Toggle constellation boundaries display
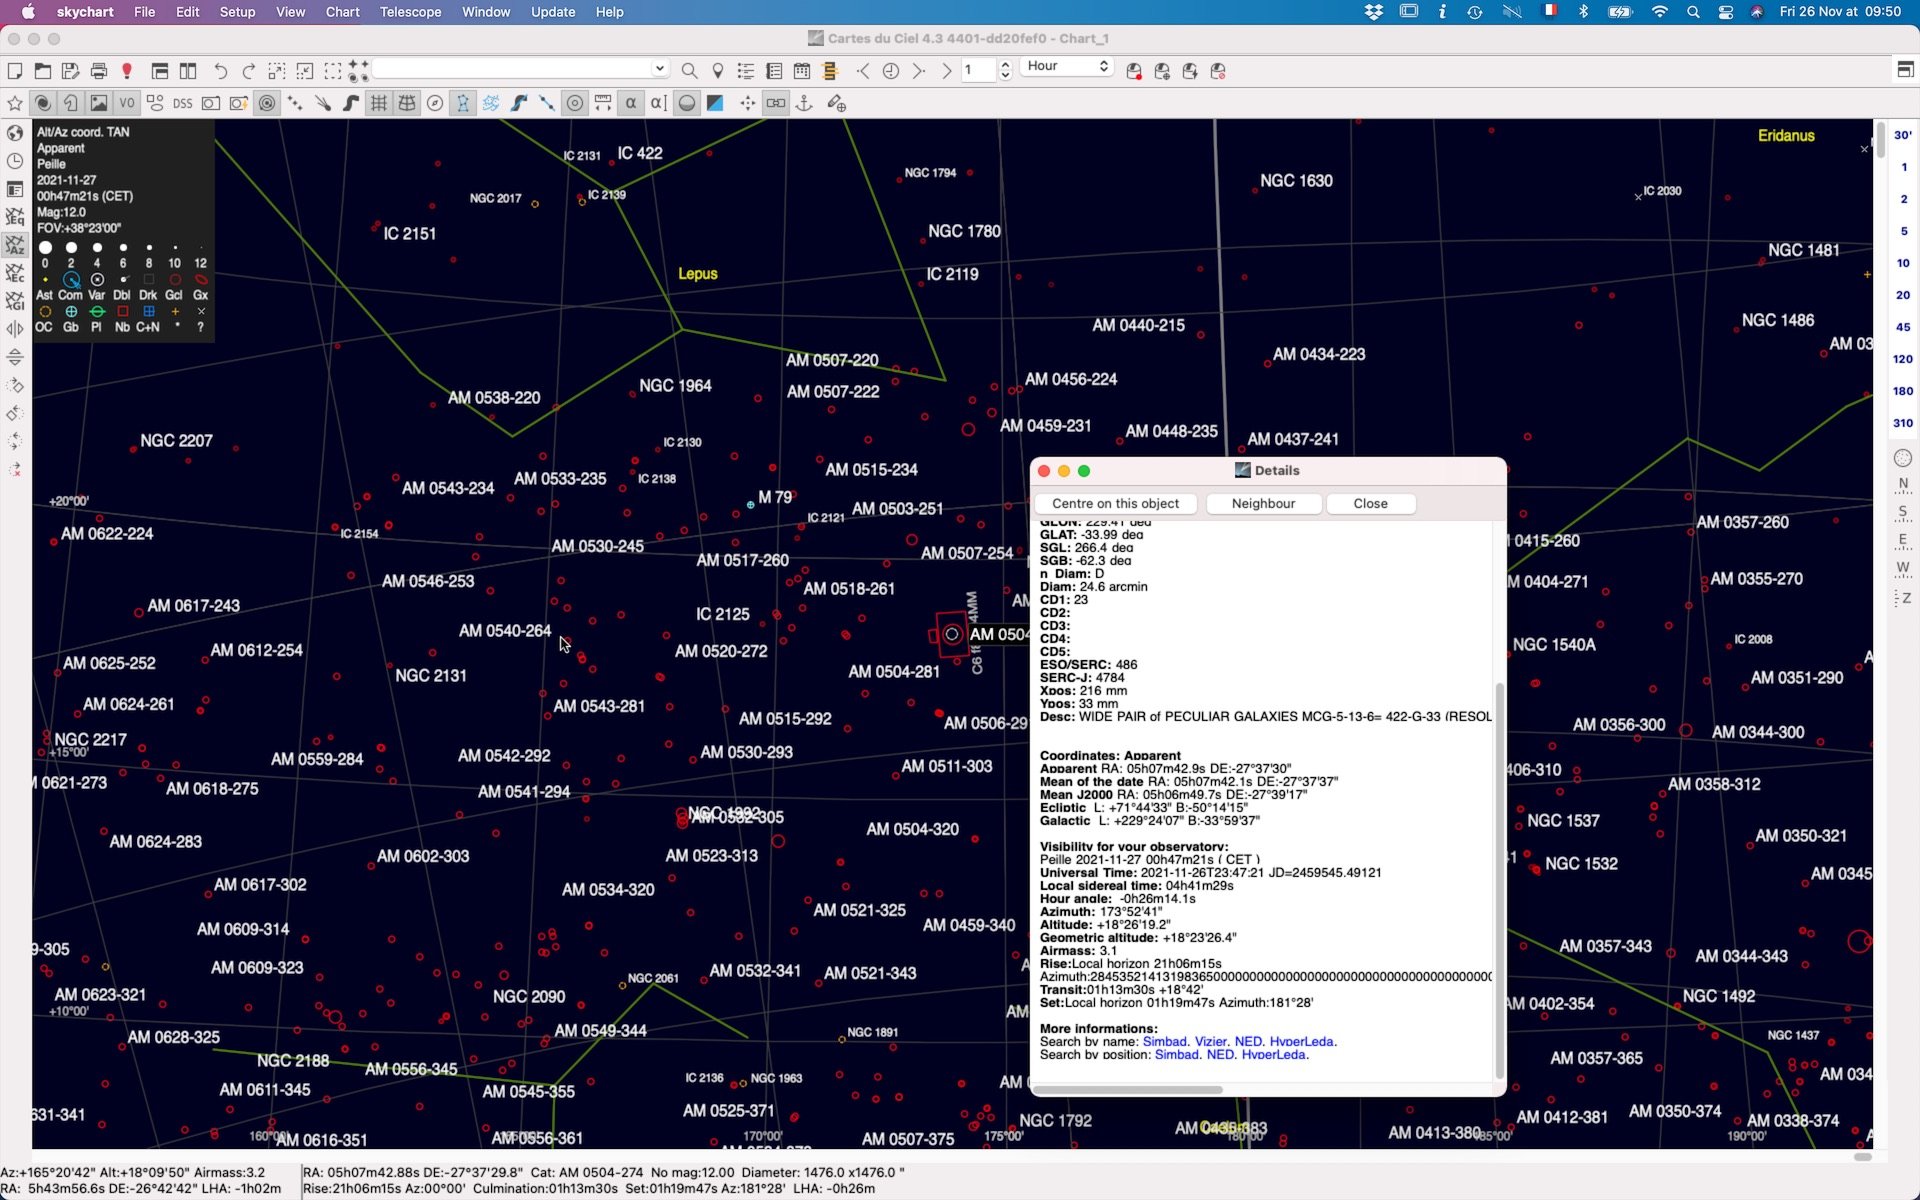This screenshot has width=1920, height=1200. (x=490, y=103)
